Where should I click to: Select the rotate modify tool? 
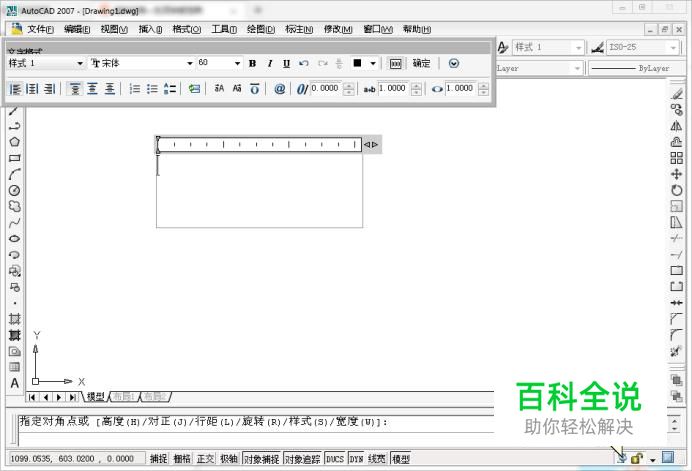coord(676,190)
